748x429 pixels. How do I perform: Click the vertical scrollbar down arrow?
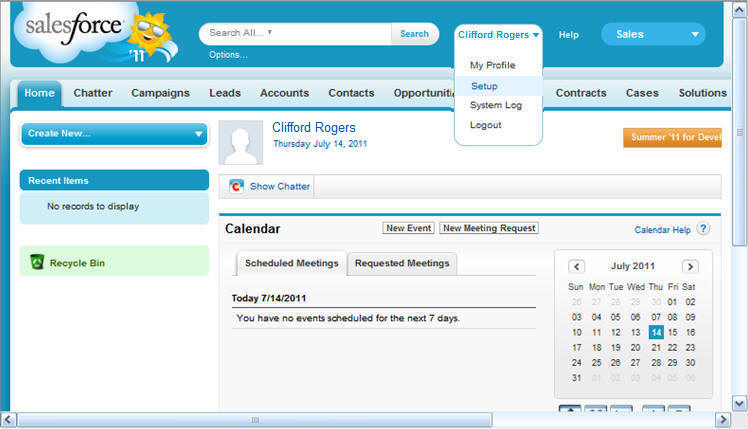click(739, 404)
